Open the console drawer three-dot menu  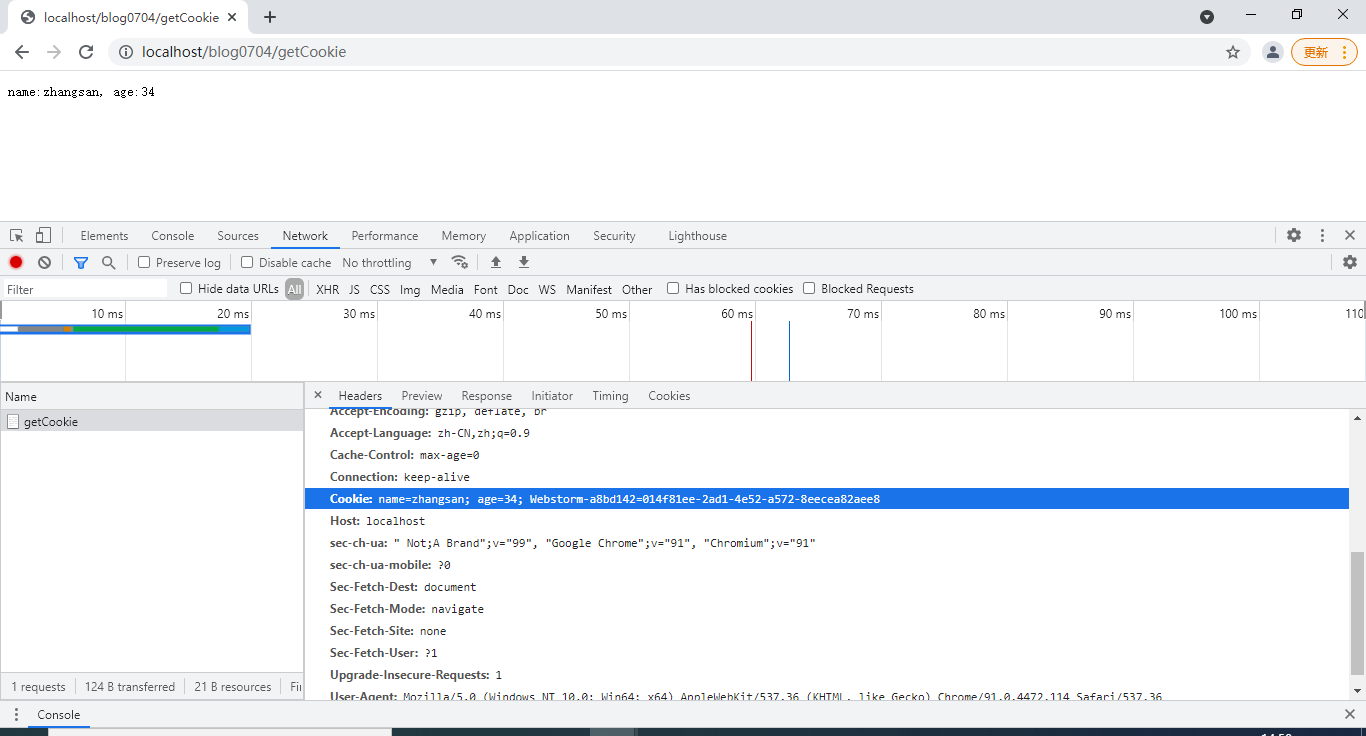(16, 714)
